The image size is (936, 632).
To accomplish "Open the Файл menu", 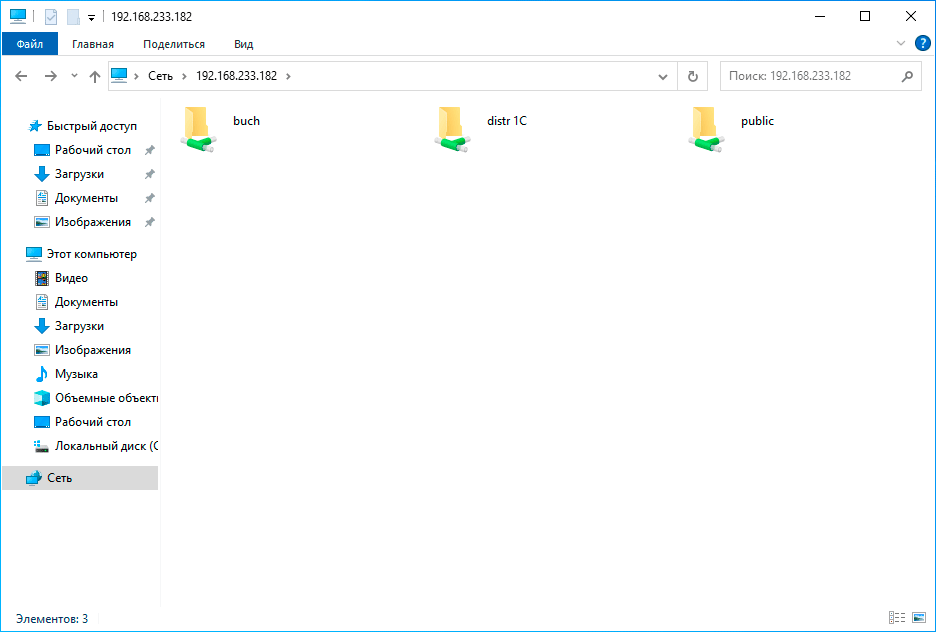I will 30,44.
